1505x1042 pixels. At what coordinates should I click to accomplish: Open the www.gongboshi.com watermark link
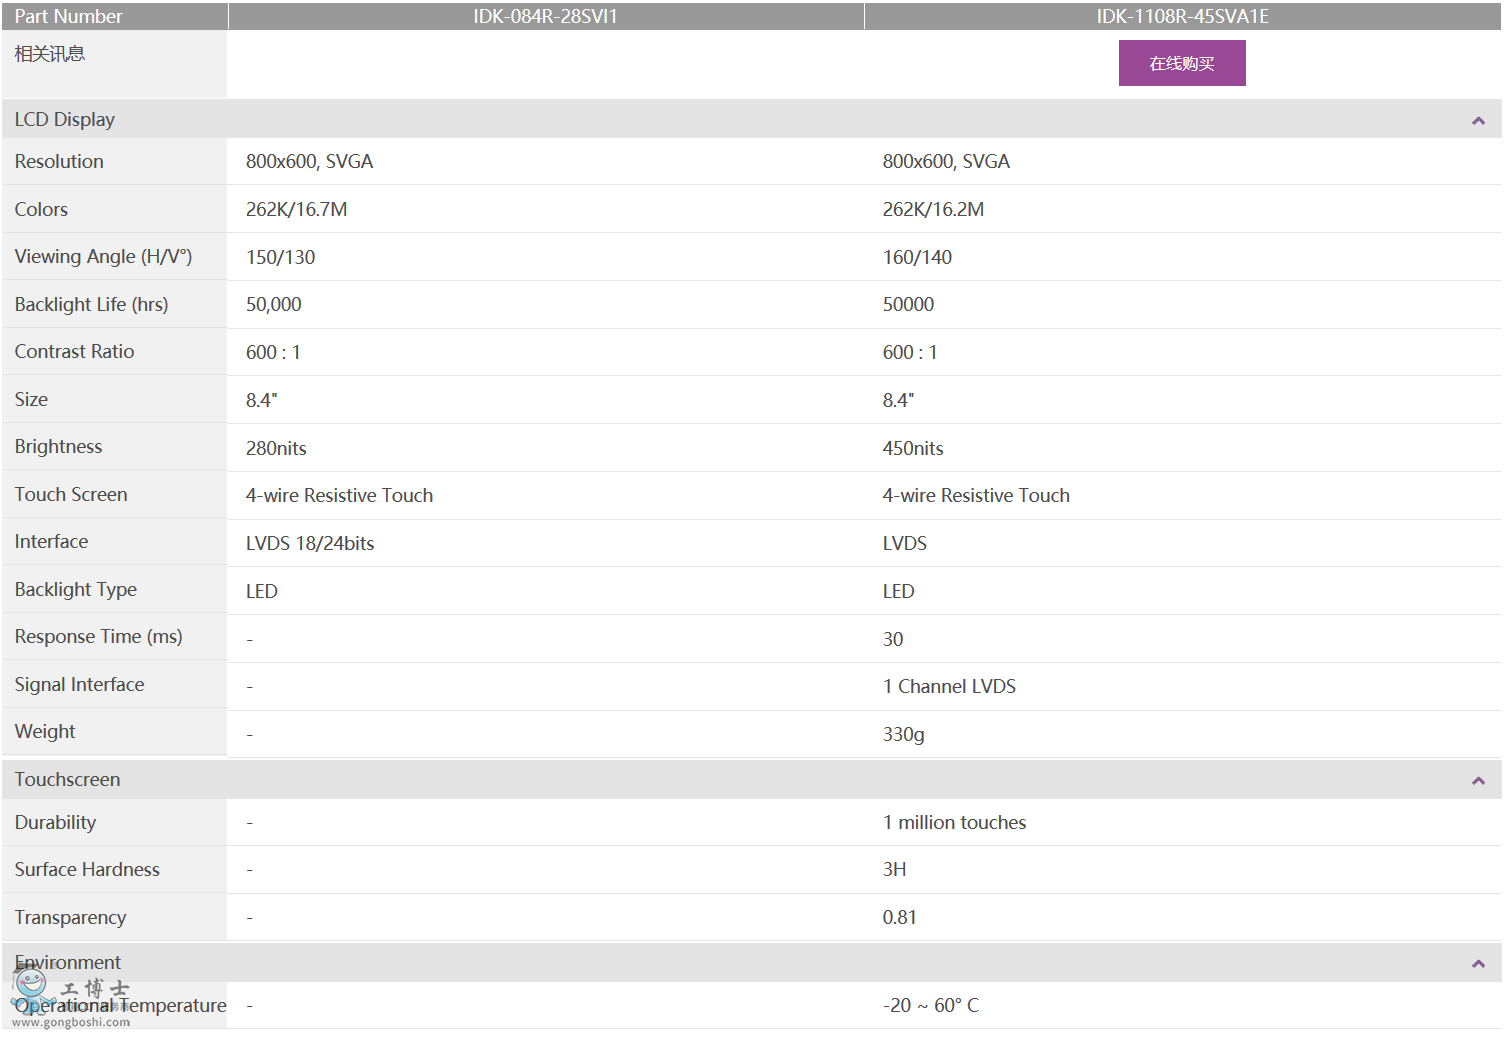tap(71, 1022)
